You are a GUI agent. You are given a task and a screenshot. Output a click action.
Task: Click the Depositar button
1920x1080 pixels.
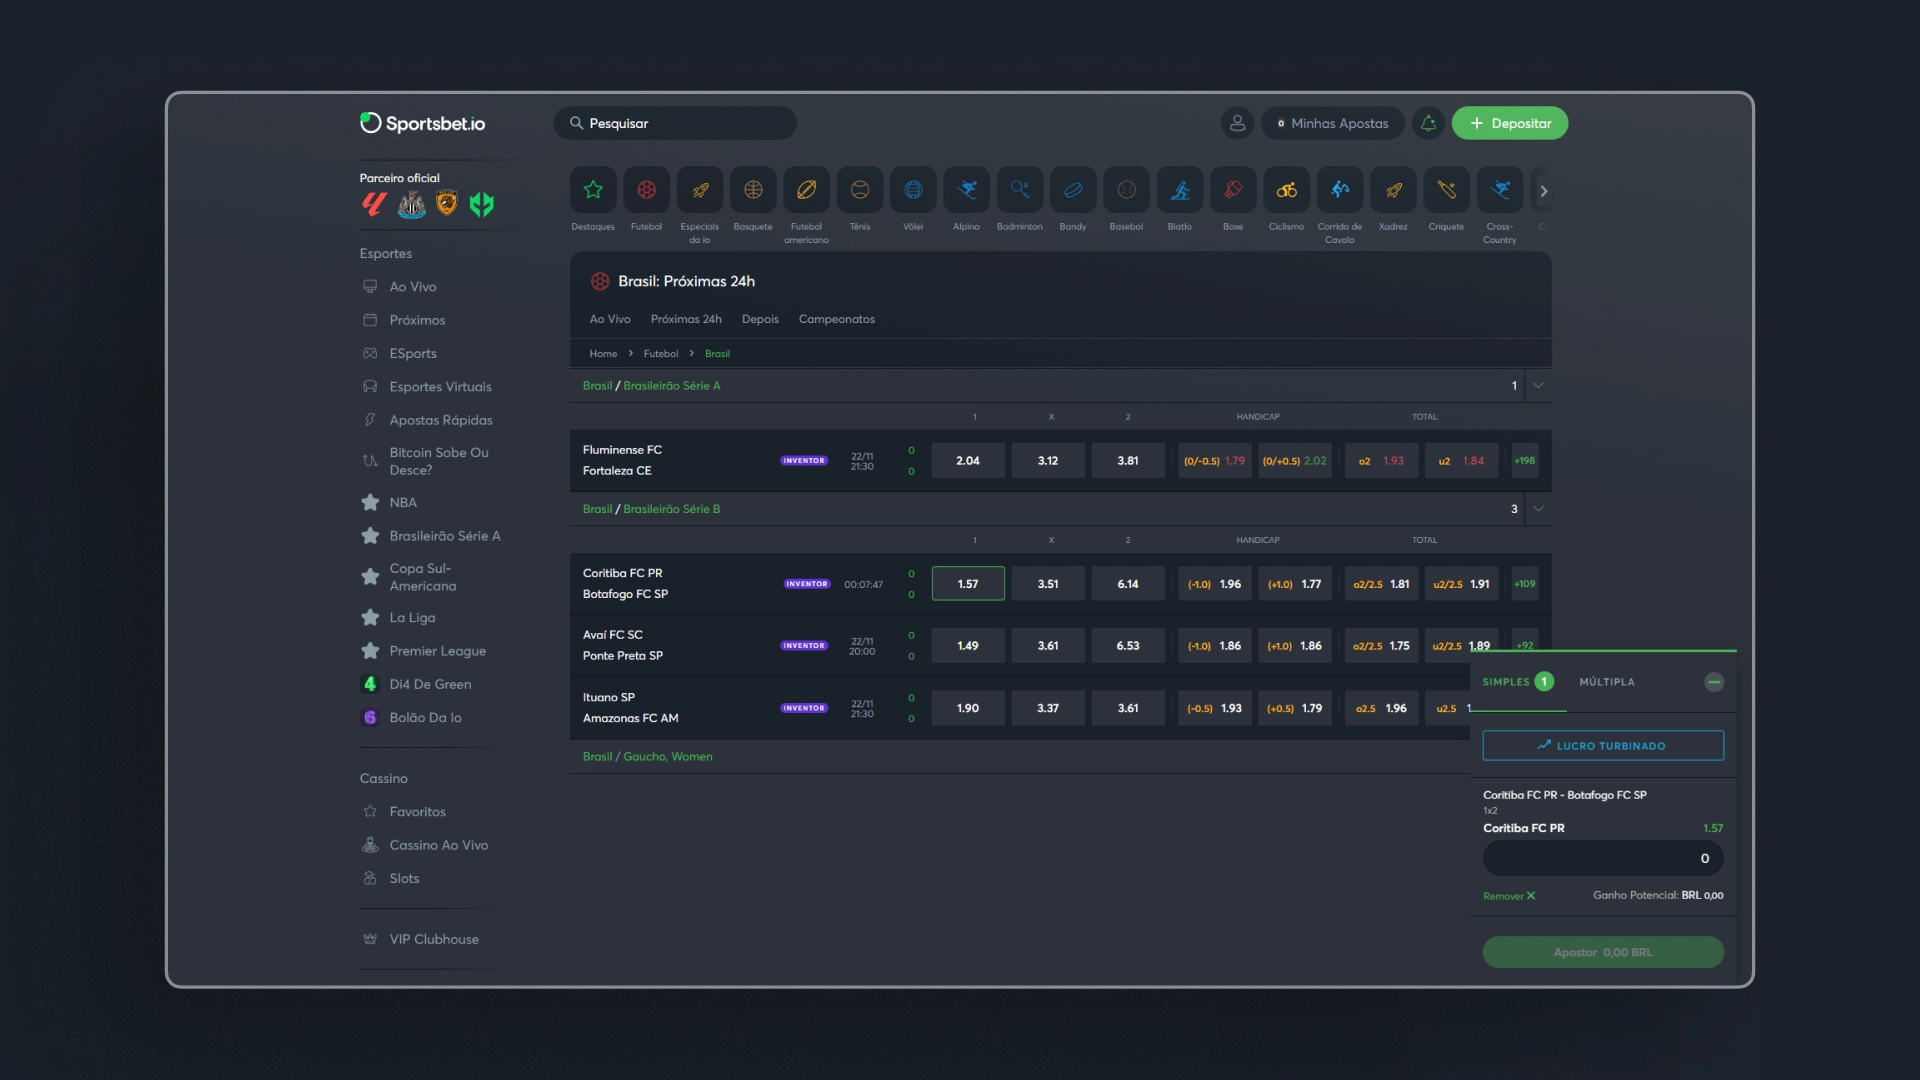click(x=1510, y=123)
